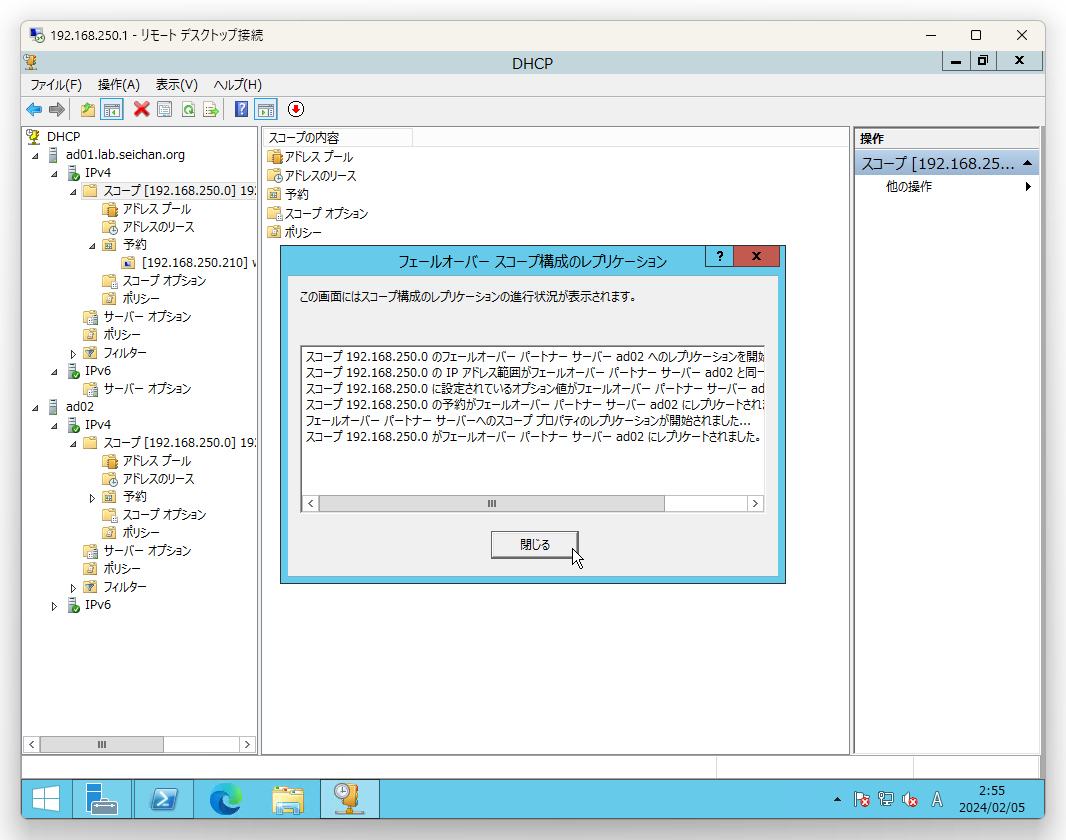Open Server Manager from the taskbar
Image resolution: width=1066 pixels, height=840 pixels.
click(x=101, y=799)
